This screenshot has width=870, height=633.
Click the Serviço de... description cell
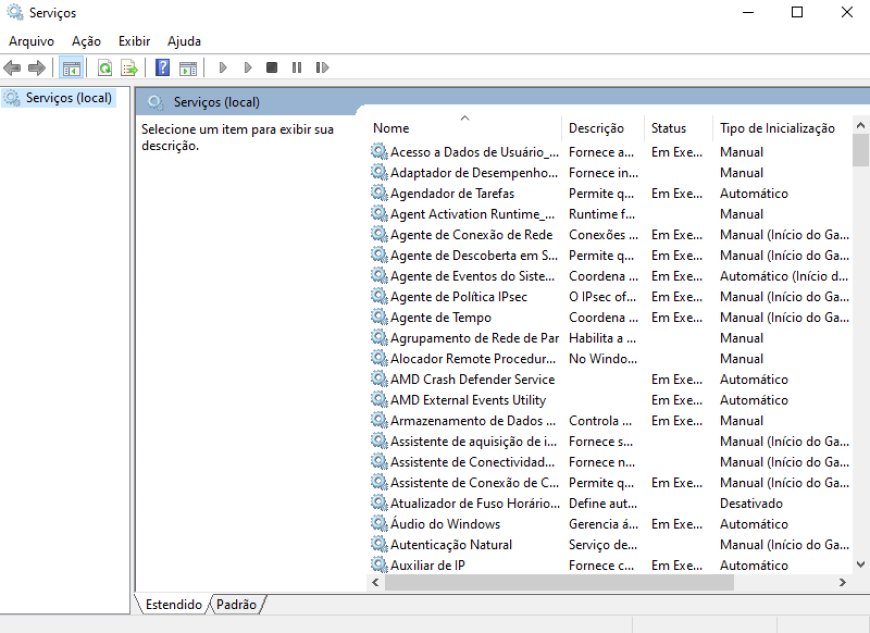pyautogui.click(x=603, y=544)
